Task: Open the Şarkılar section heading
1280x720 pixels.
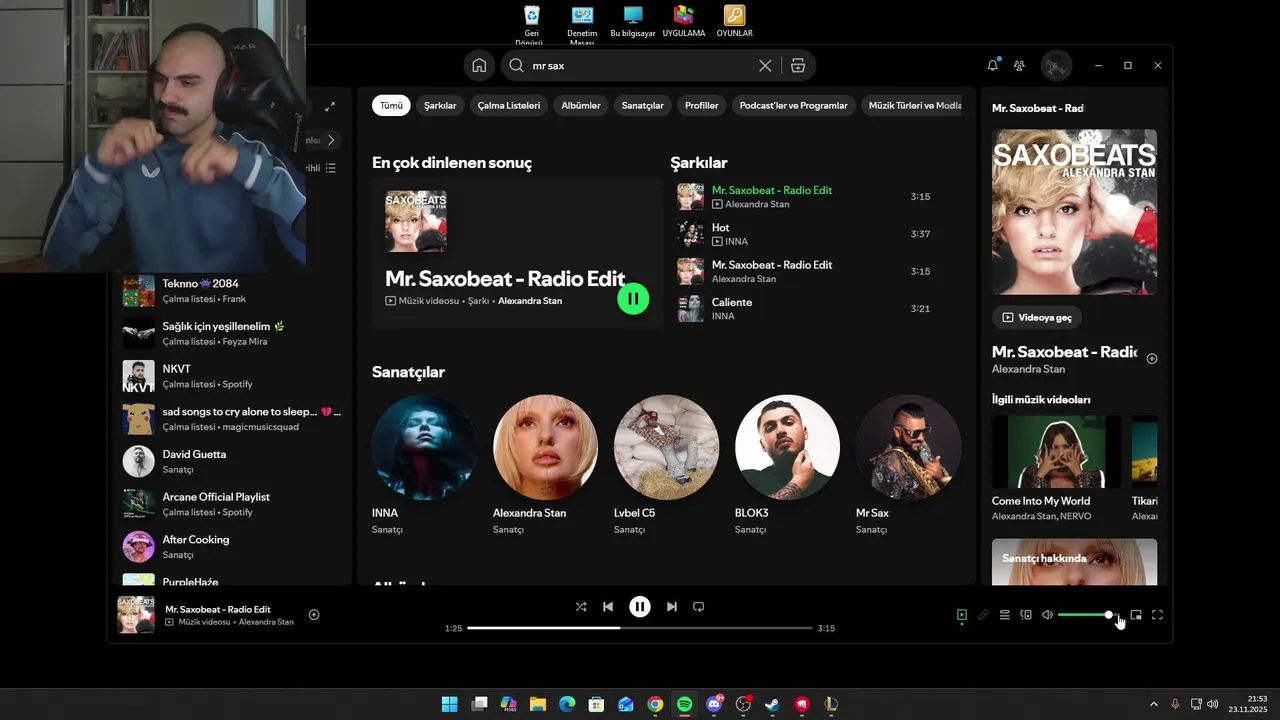Action: click(x=699, y=162)
